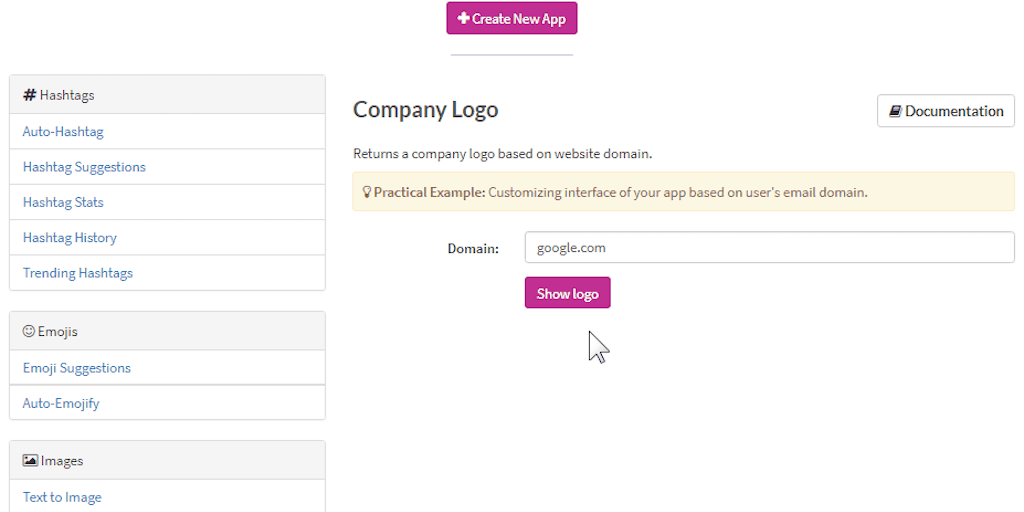Image resolution: width=1024 pixels, height=512 pixels.
Task: Open Hashtag Stats in the sidebar
Action: click(x=63, y=202)
